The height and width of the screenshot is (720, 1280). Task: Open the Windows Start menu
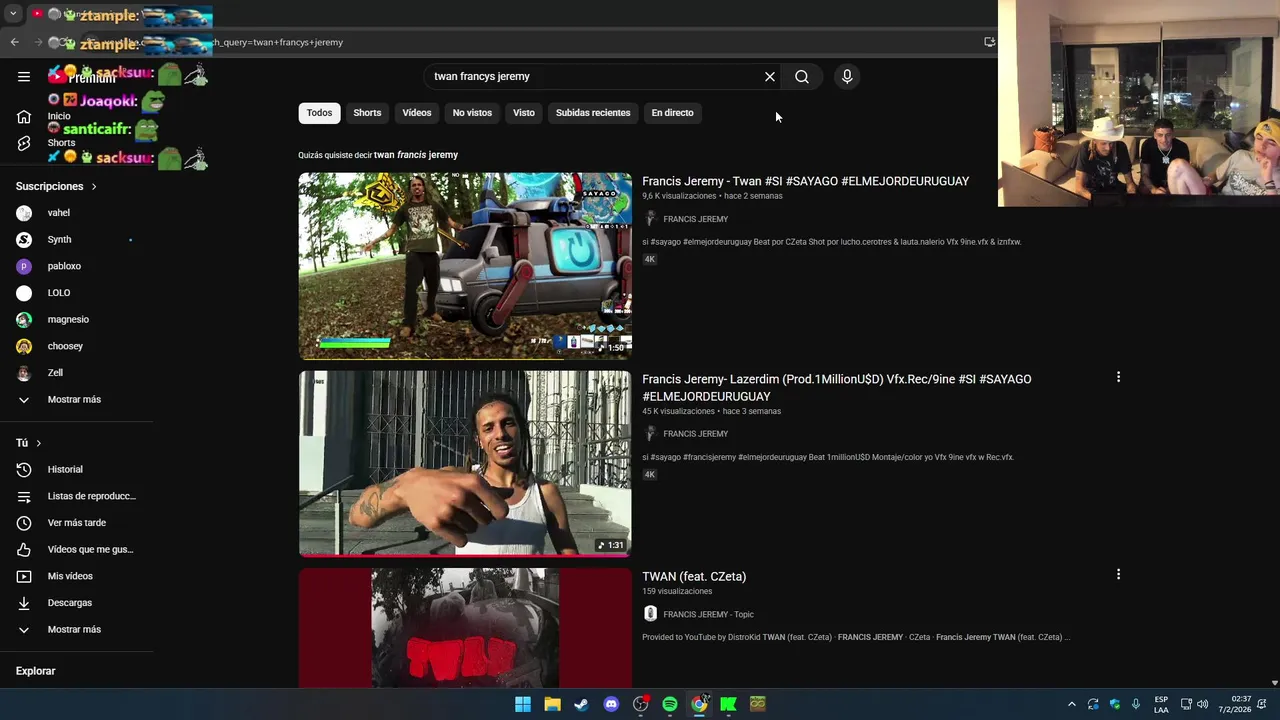[x=523, y=704]
